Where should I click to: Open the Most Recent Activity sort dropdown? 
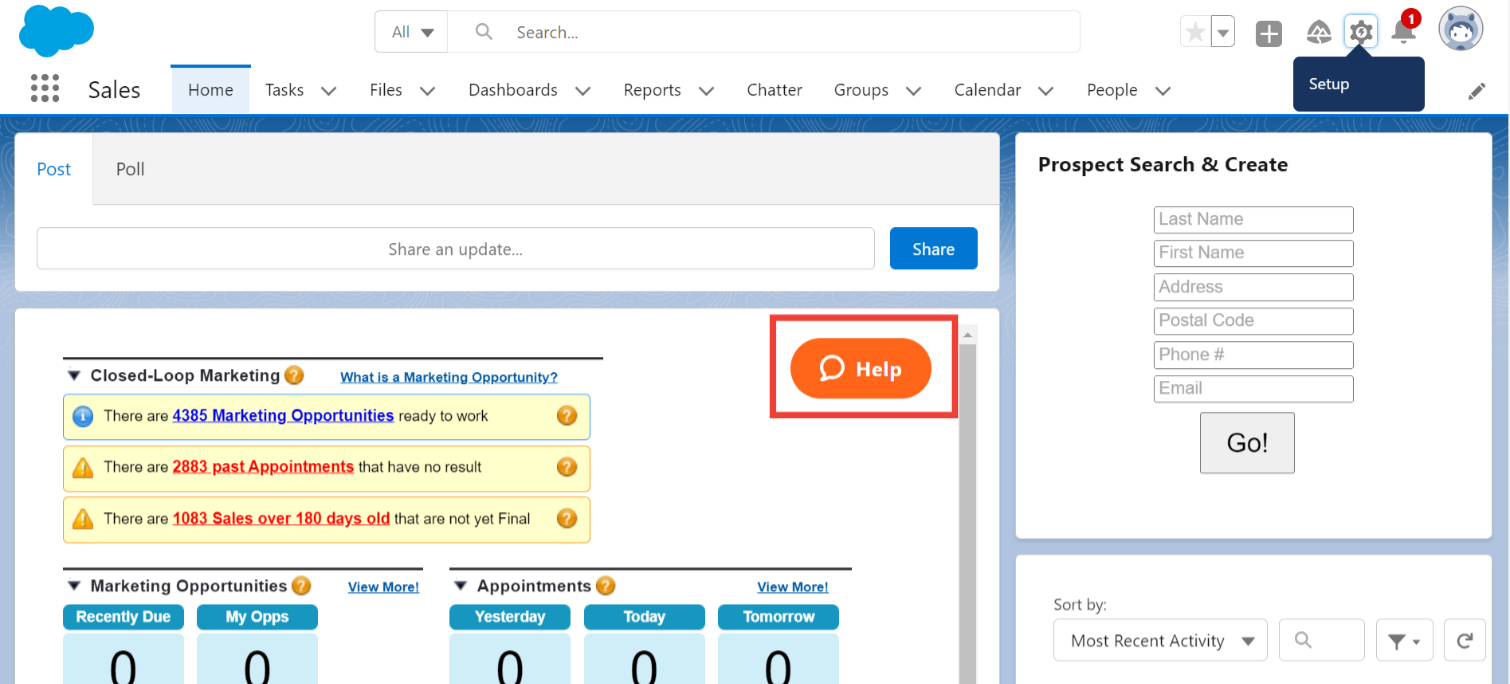[1160, 641]
